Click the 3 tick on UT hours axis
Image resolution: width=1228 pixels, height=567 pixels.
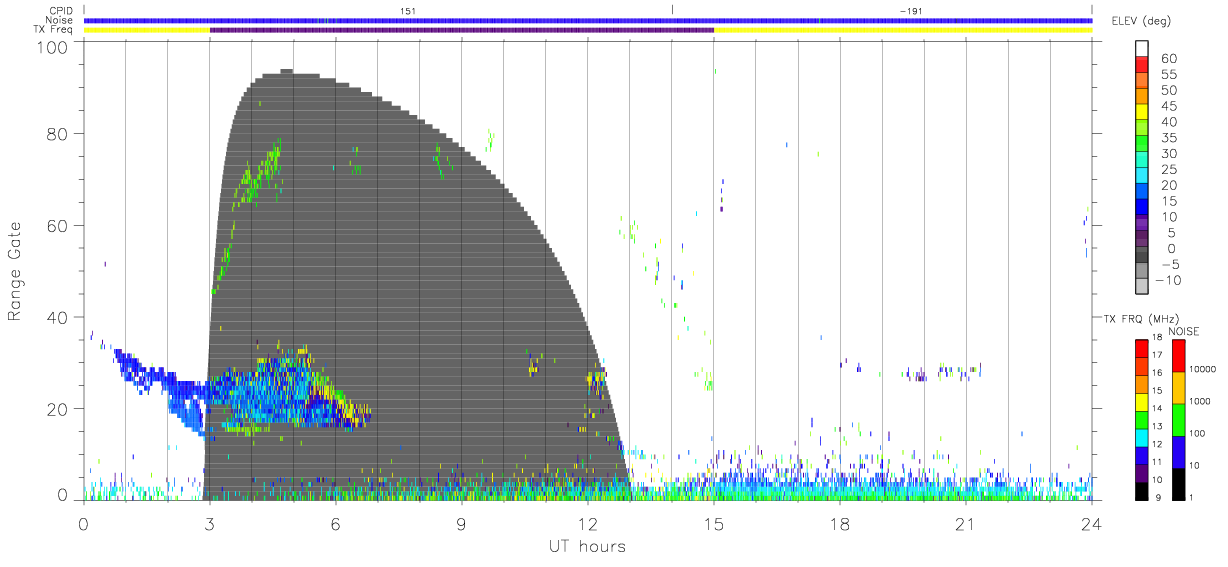tap(210, 523)
